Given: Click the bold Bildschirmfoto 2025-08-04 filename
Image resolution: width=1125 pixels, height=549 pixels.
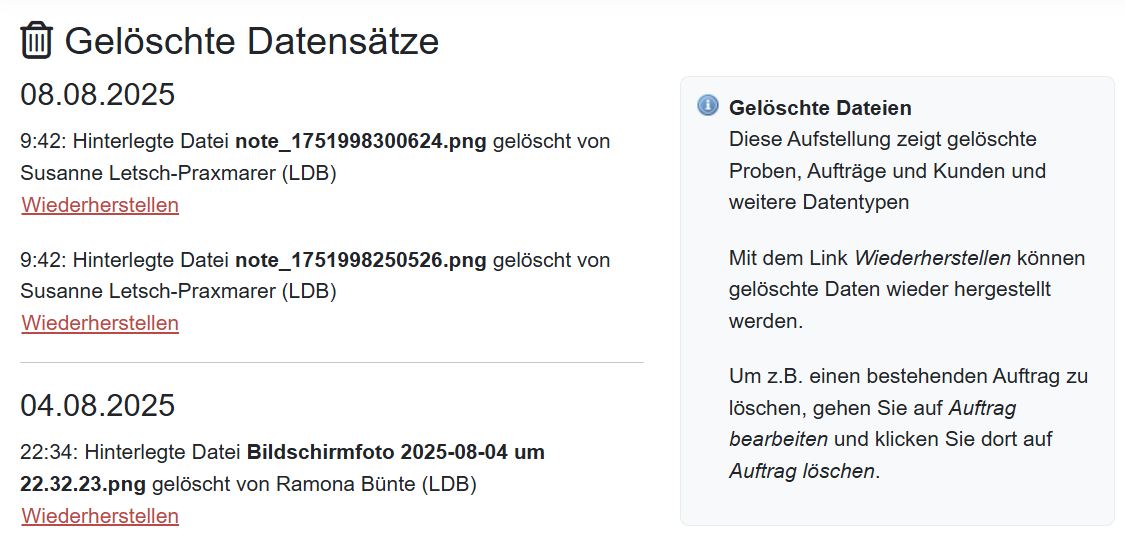Looking at the screenshot, I should pyautogui.click(x=282, y=469).
